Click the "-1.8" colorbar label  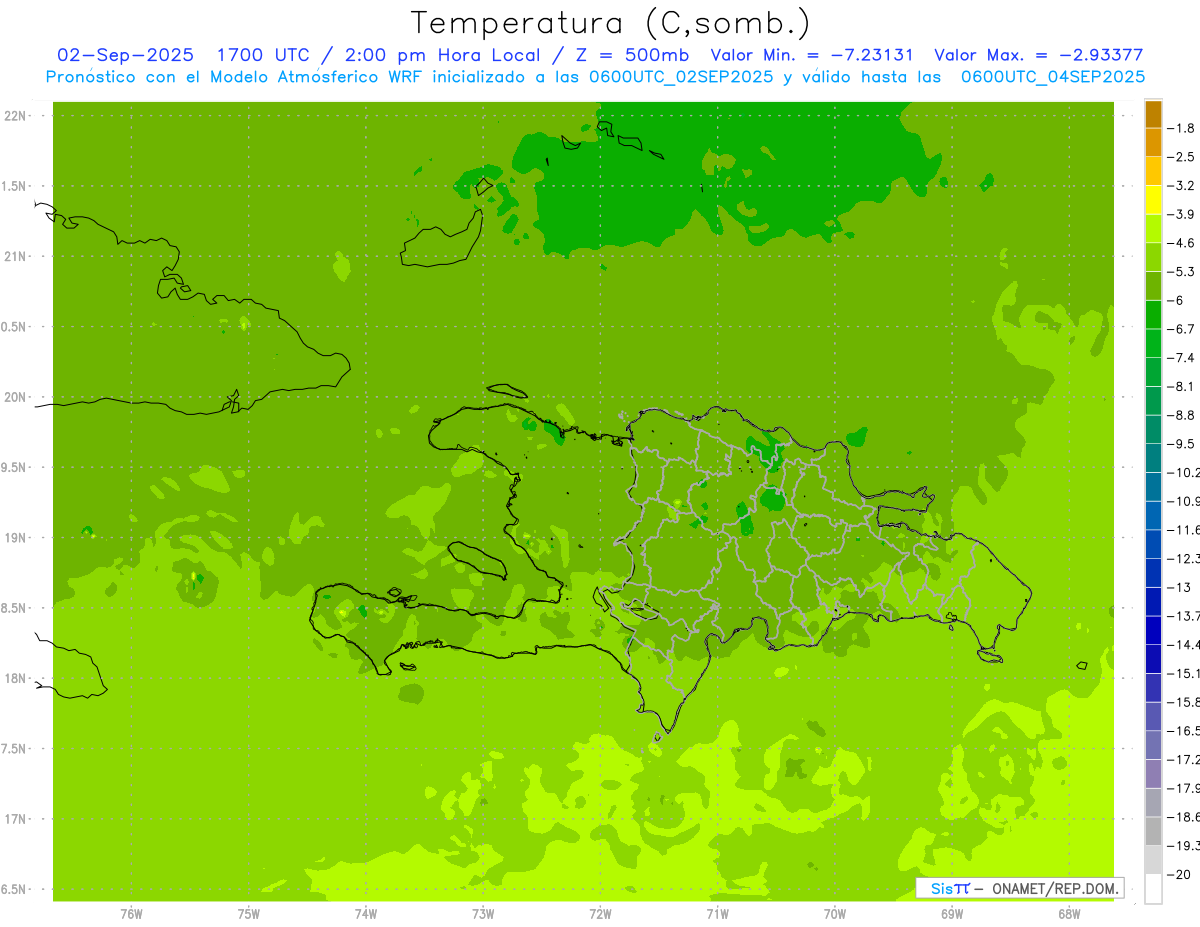click(x=1183, y=128)
